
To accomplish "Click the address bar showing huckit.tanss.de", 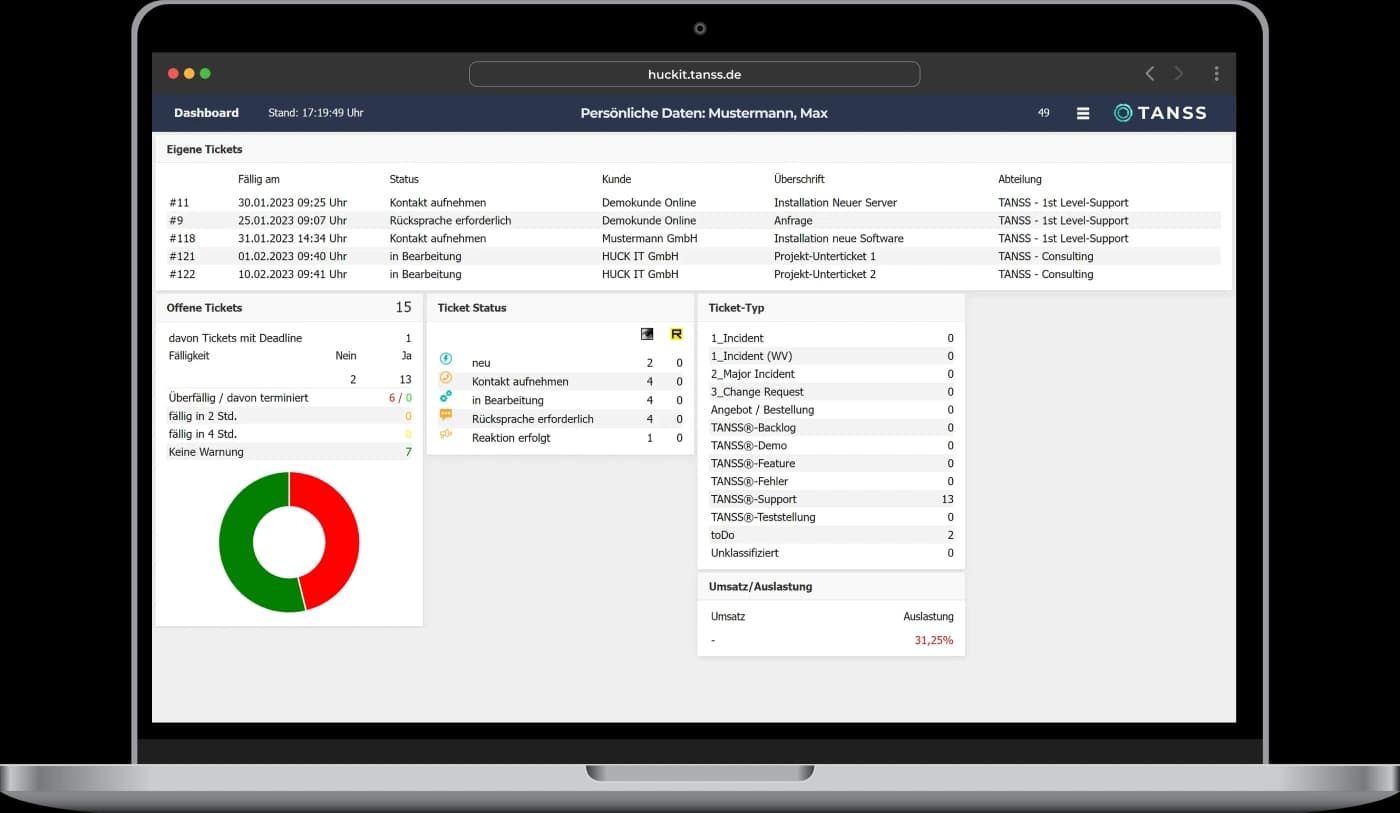I will coord(694,73).
